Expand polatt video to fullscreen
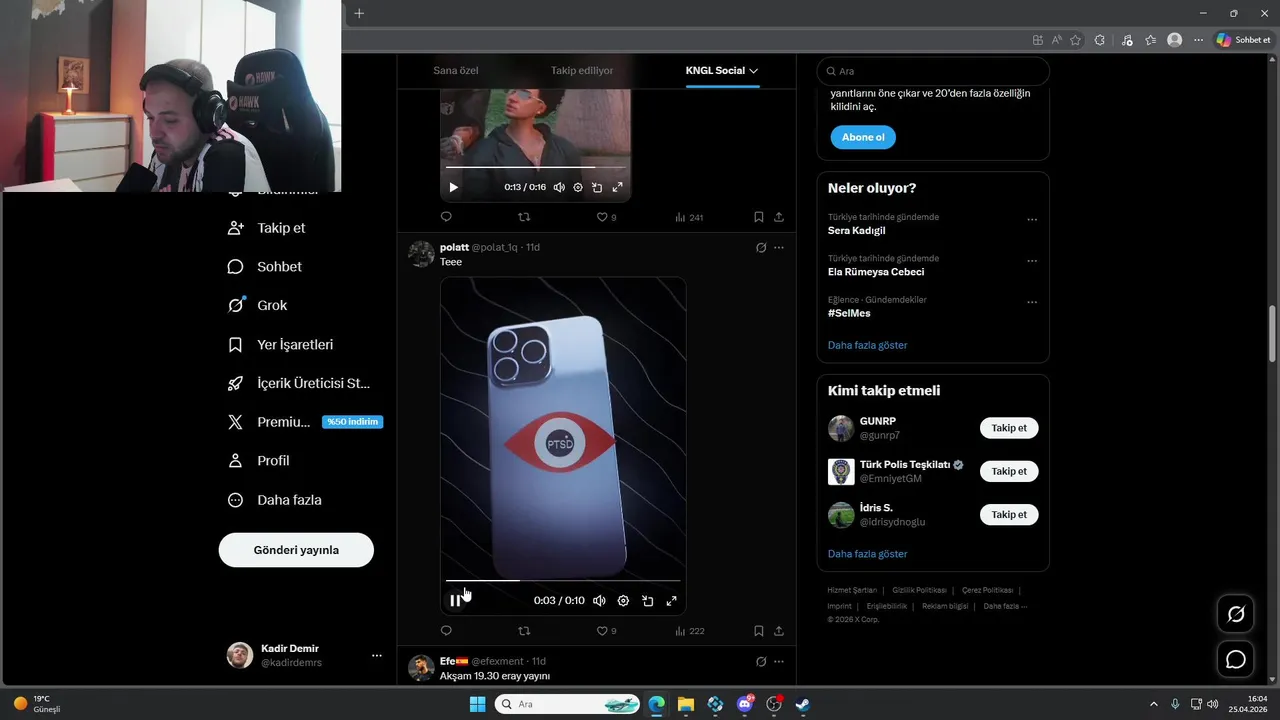Image resolution: width=1280 pixels, height=720 pixels. coord(671,601)
